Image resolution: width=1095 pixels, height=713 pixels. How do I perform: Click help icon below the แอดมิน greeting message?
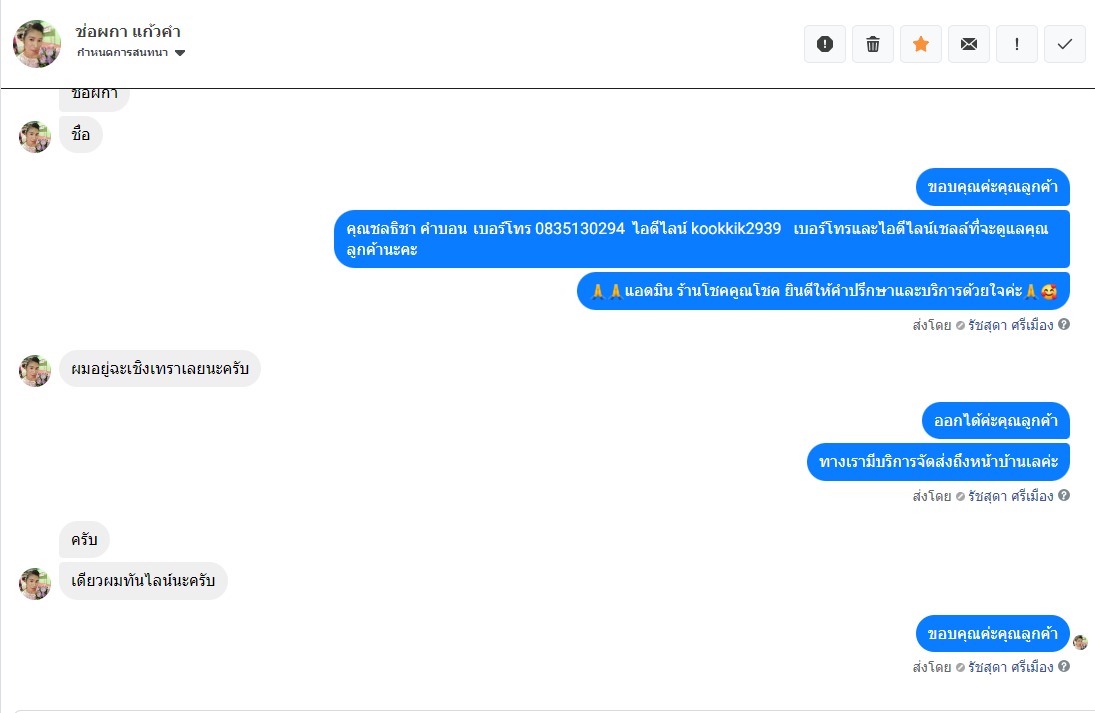pyautogui.click(x=1064, y=325)
